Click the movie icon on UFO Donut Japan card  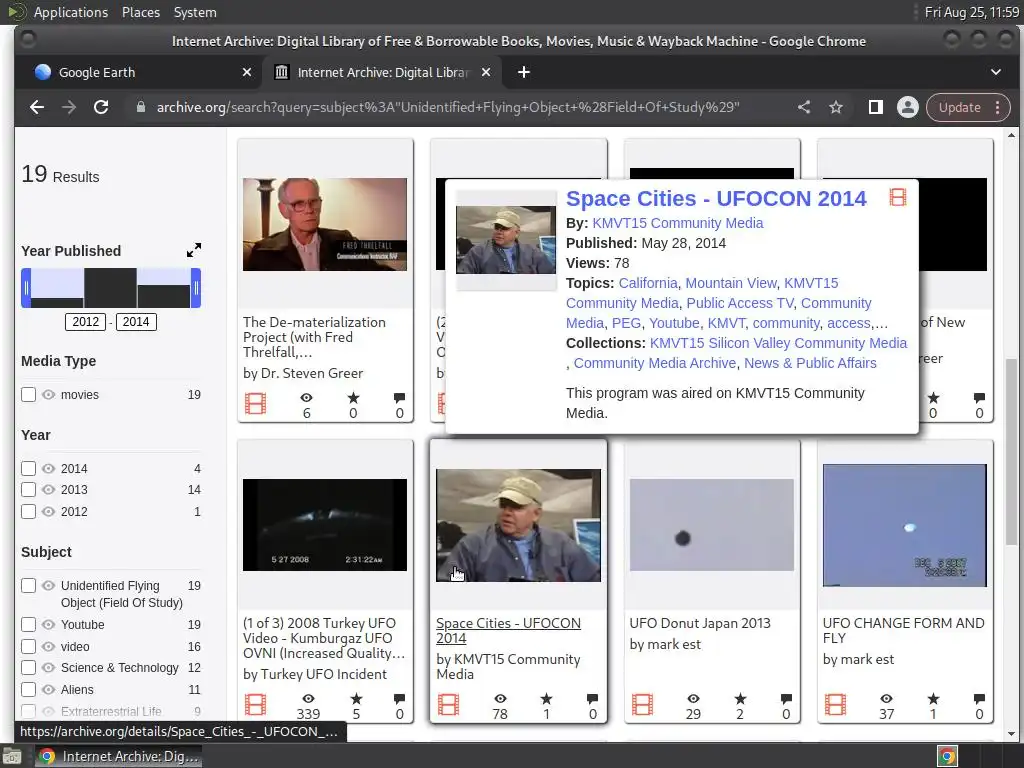tap(642, 705)
